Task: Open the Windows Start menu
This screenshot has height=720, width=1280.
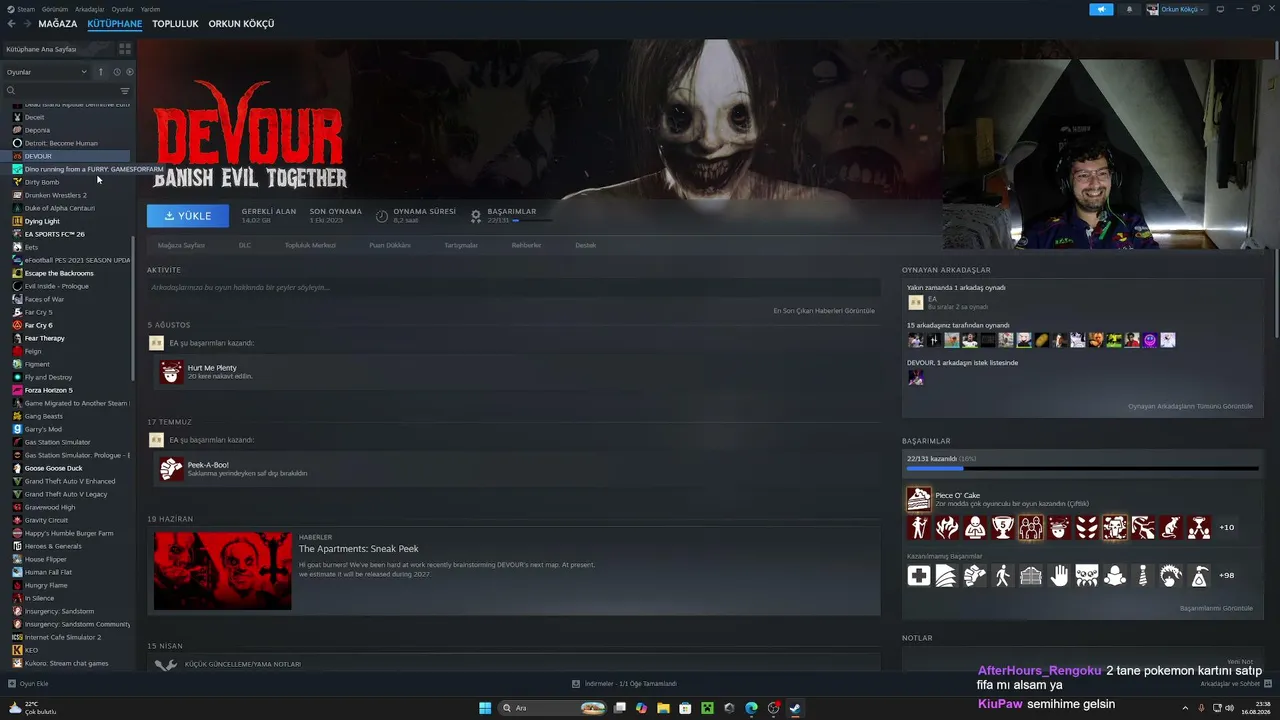Action: [x=485, y=708]
